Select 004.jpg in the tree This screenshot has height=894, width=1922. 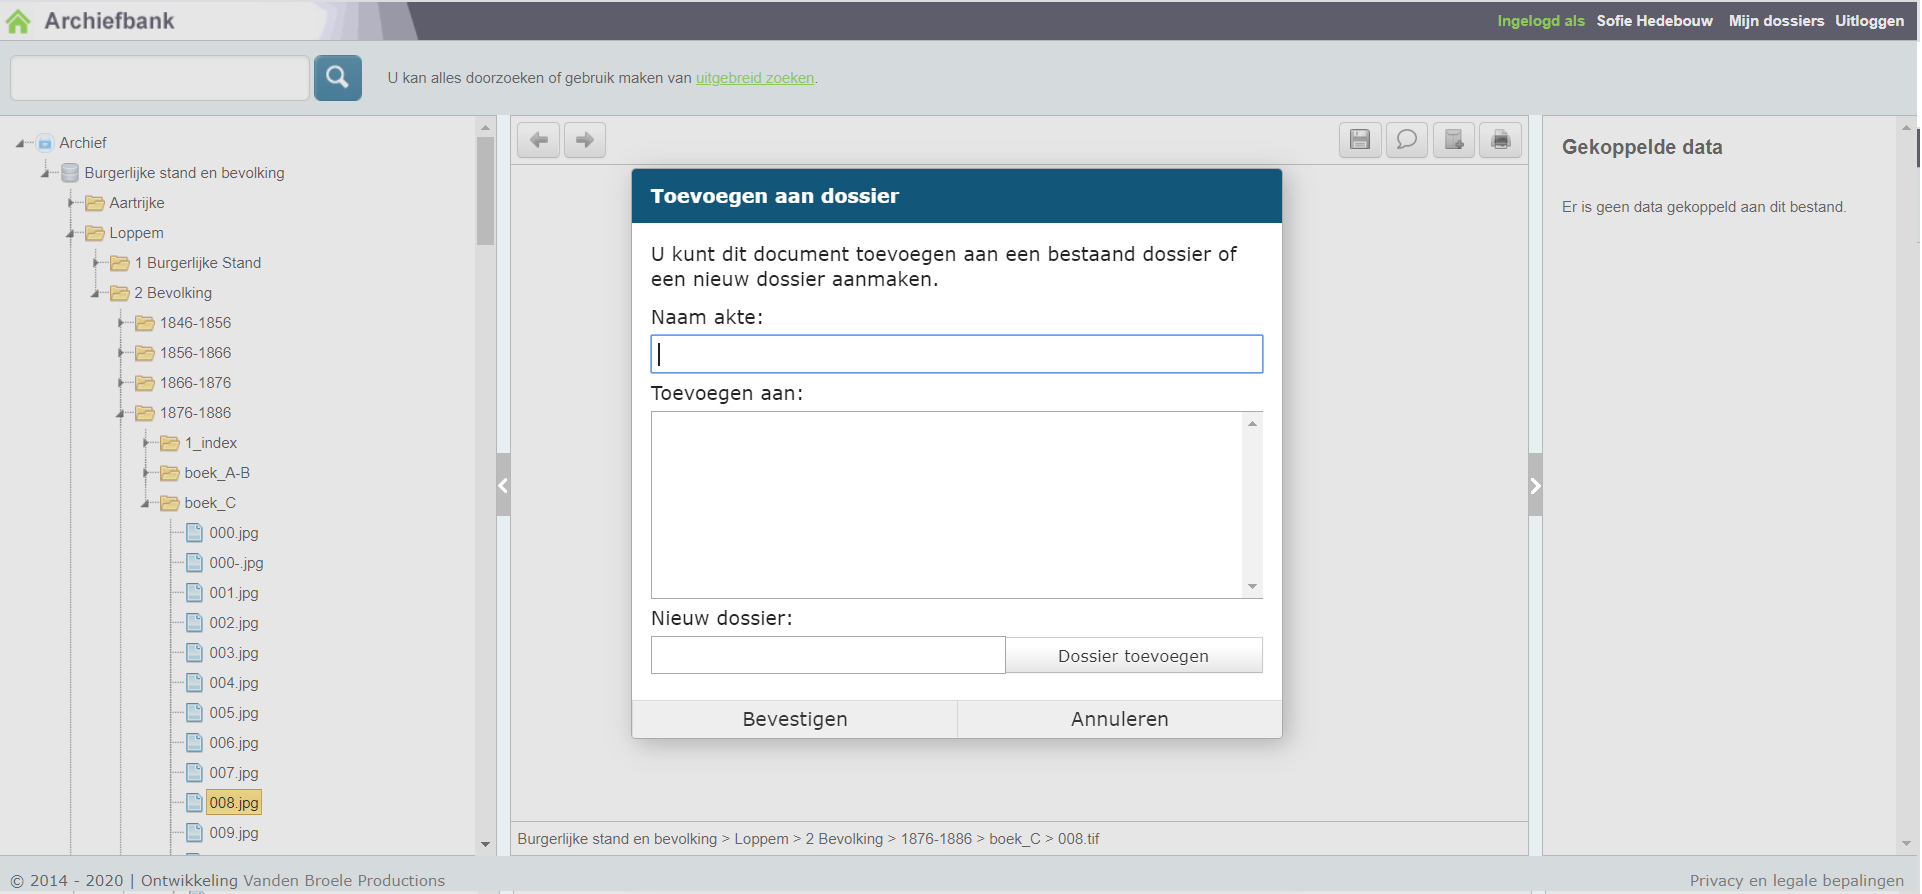click(234, 683)
